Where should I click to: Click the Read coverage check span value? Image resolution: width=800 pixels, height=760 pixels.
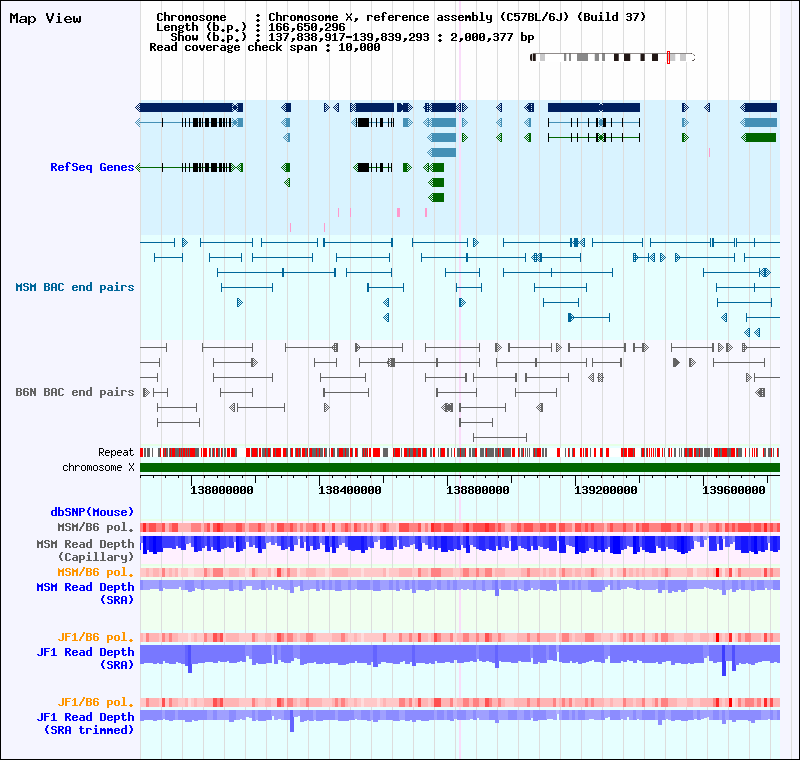(359, 47)
